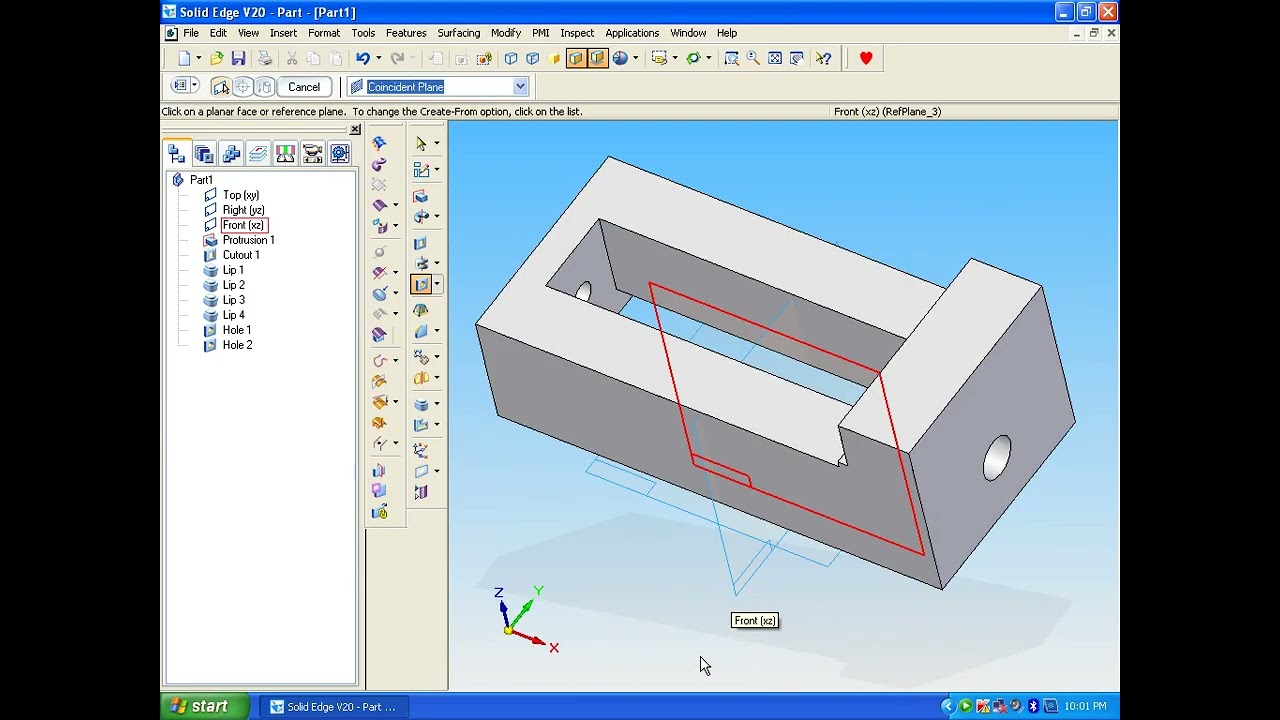Open the globe view style dropdown arrow
The image size is (1280, 720).
[635, 58]
